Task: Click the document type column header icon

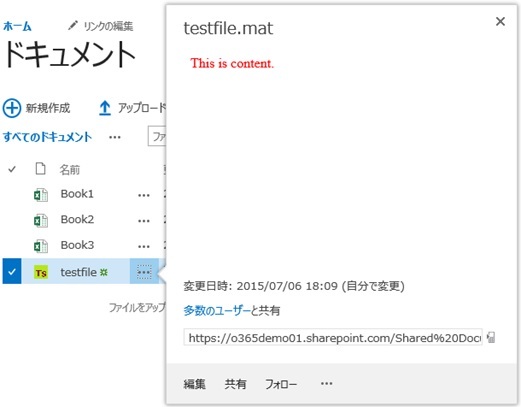Action: click(x=40, y=169)
